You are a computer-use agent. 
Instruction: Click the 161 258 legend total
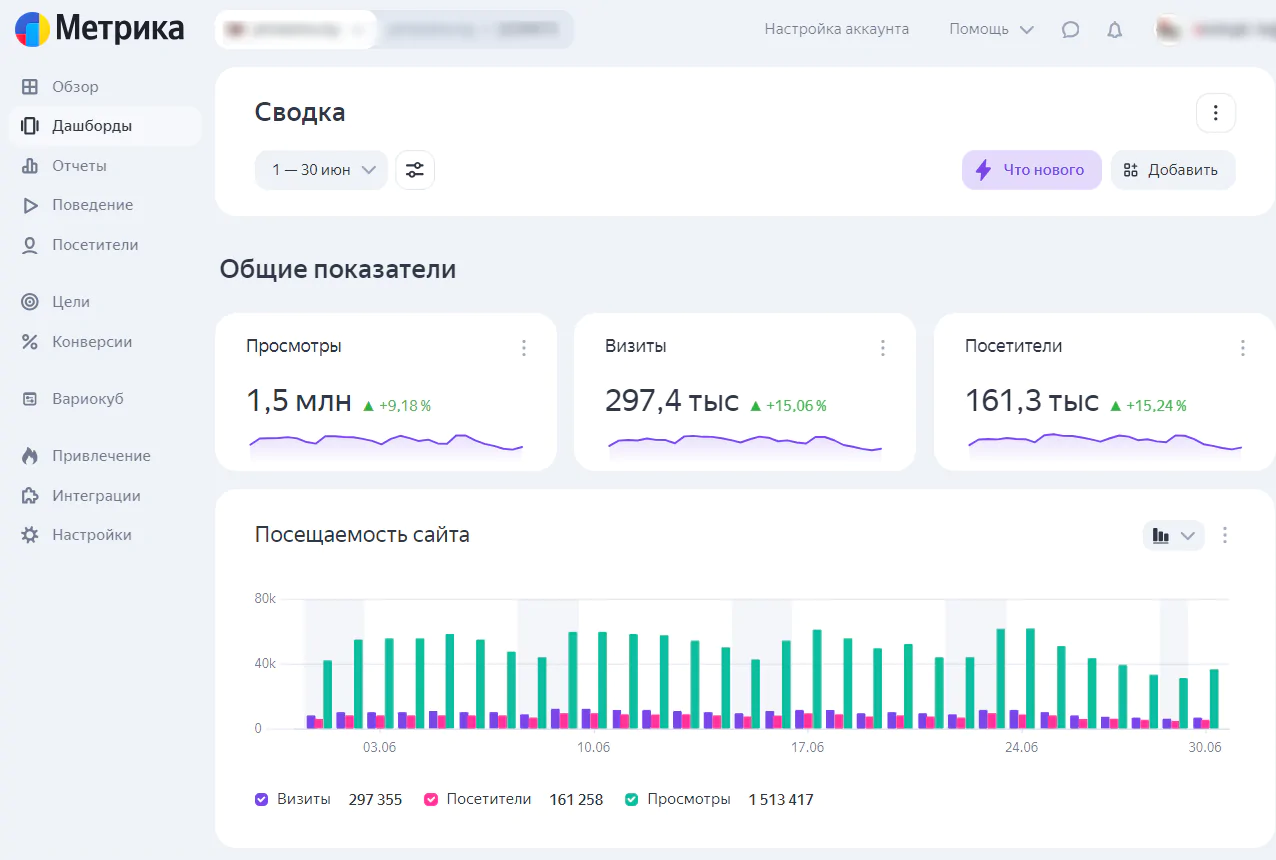(x=576, y=800)
